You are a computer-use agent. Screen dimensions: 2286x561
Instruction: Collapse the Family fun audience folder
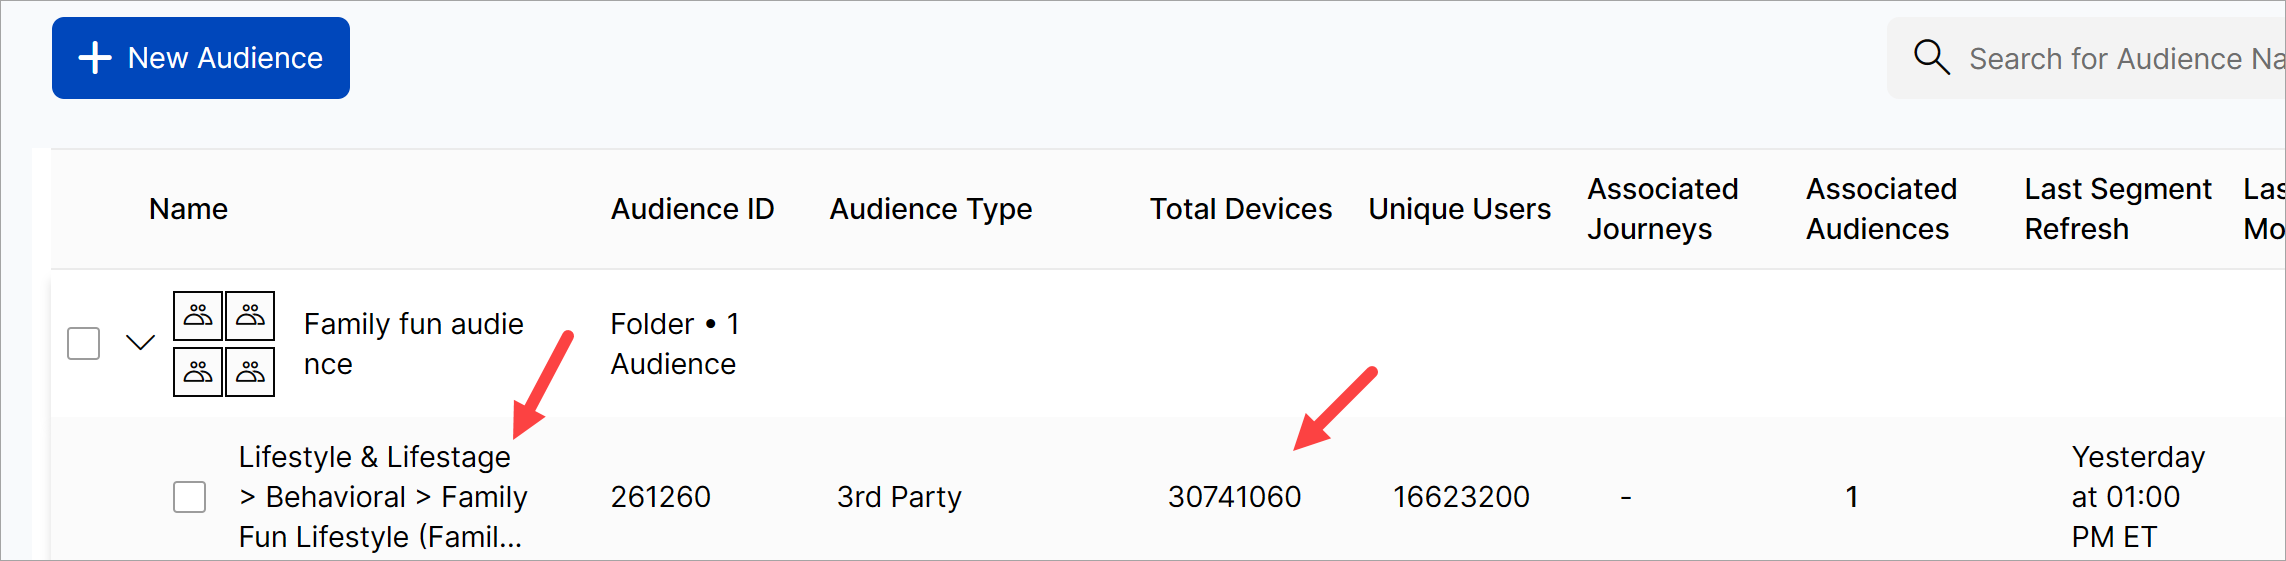tap(141, 343)
